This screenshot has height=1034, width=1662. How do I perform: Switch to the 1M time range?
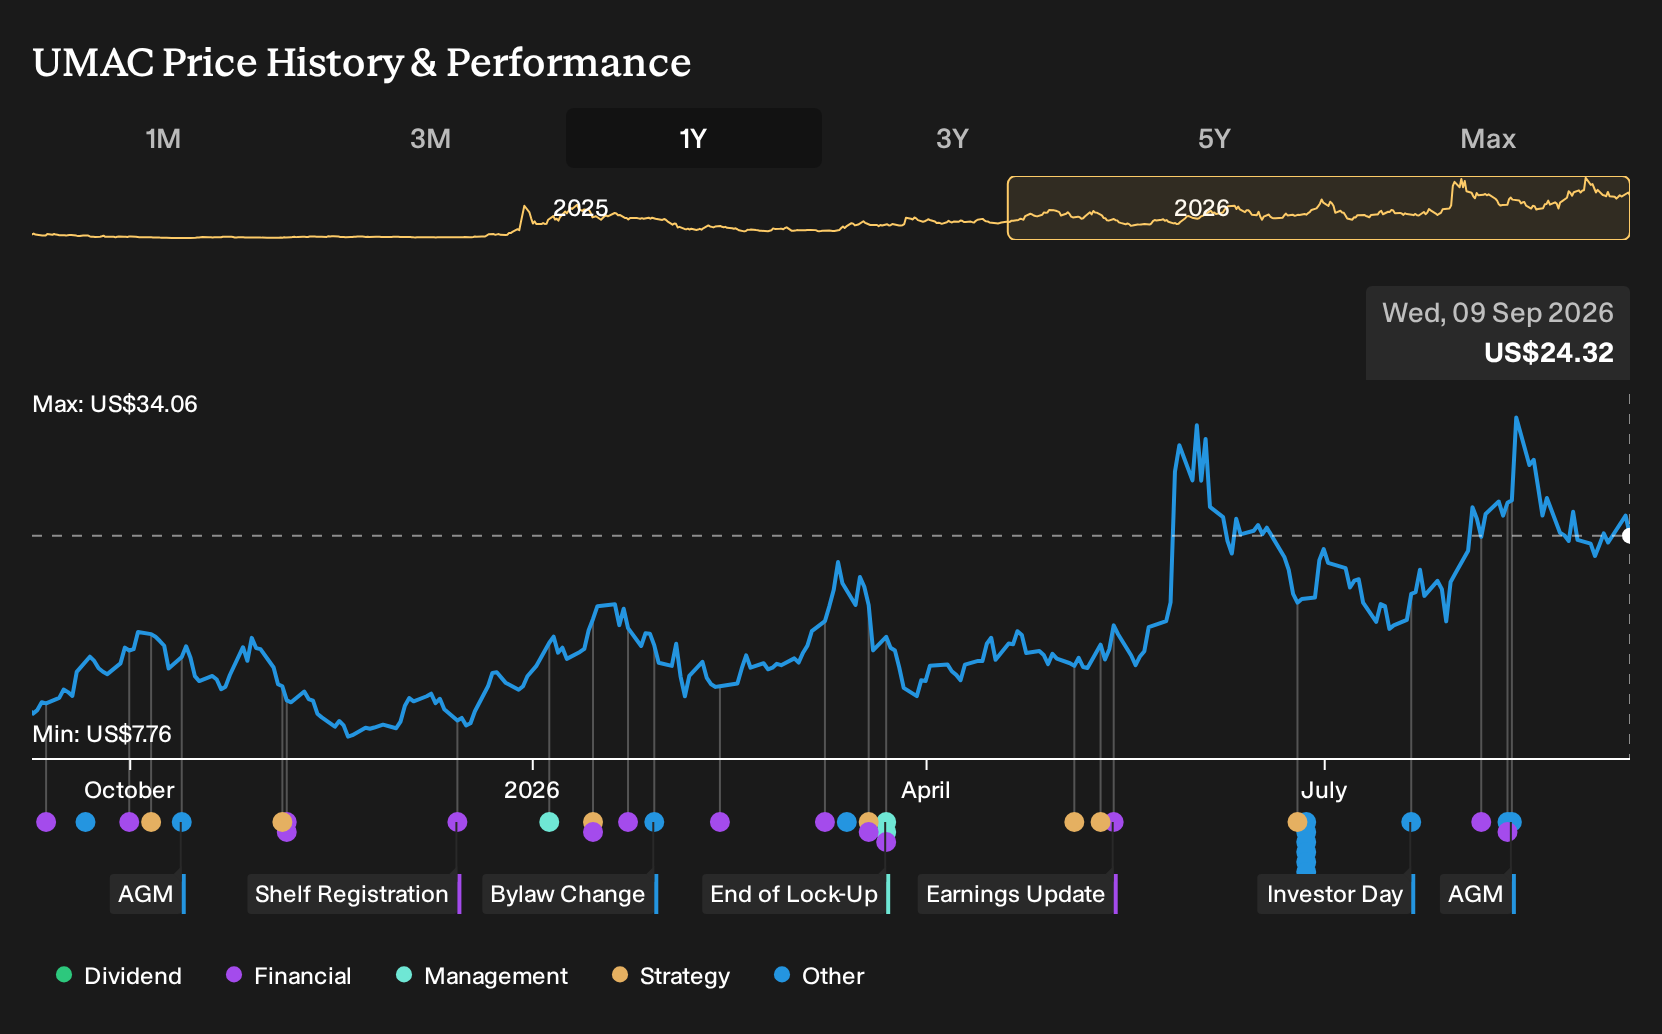[x=163, y=139]
